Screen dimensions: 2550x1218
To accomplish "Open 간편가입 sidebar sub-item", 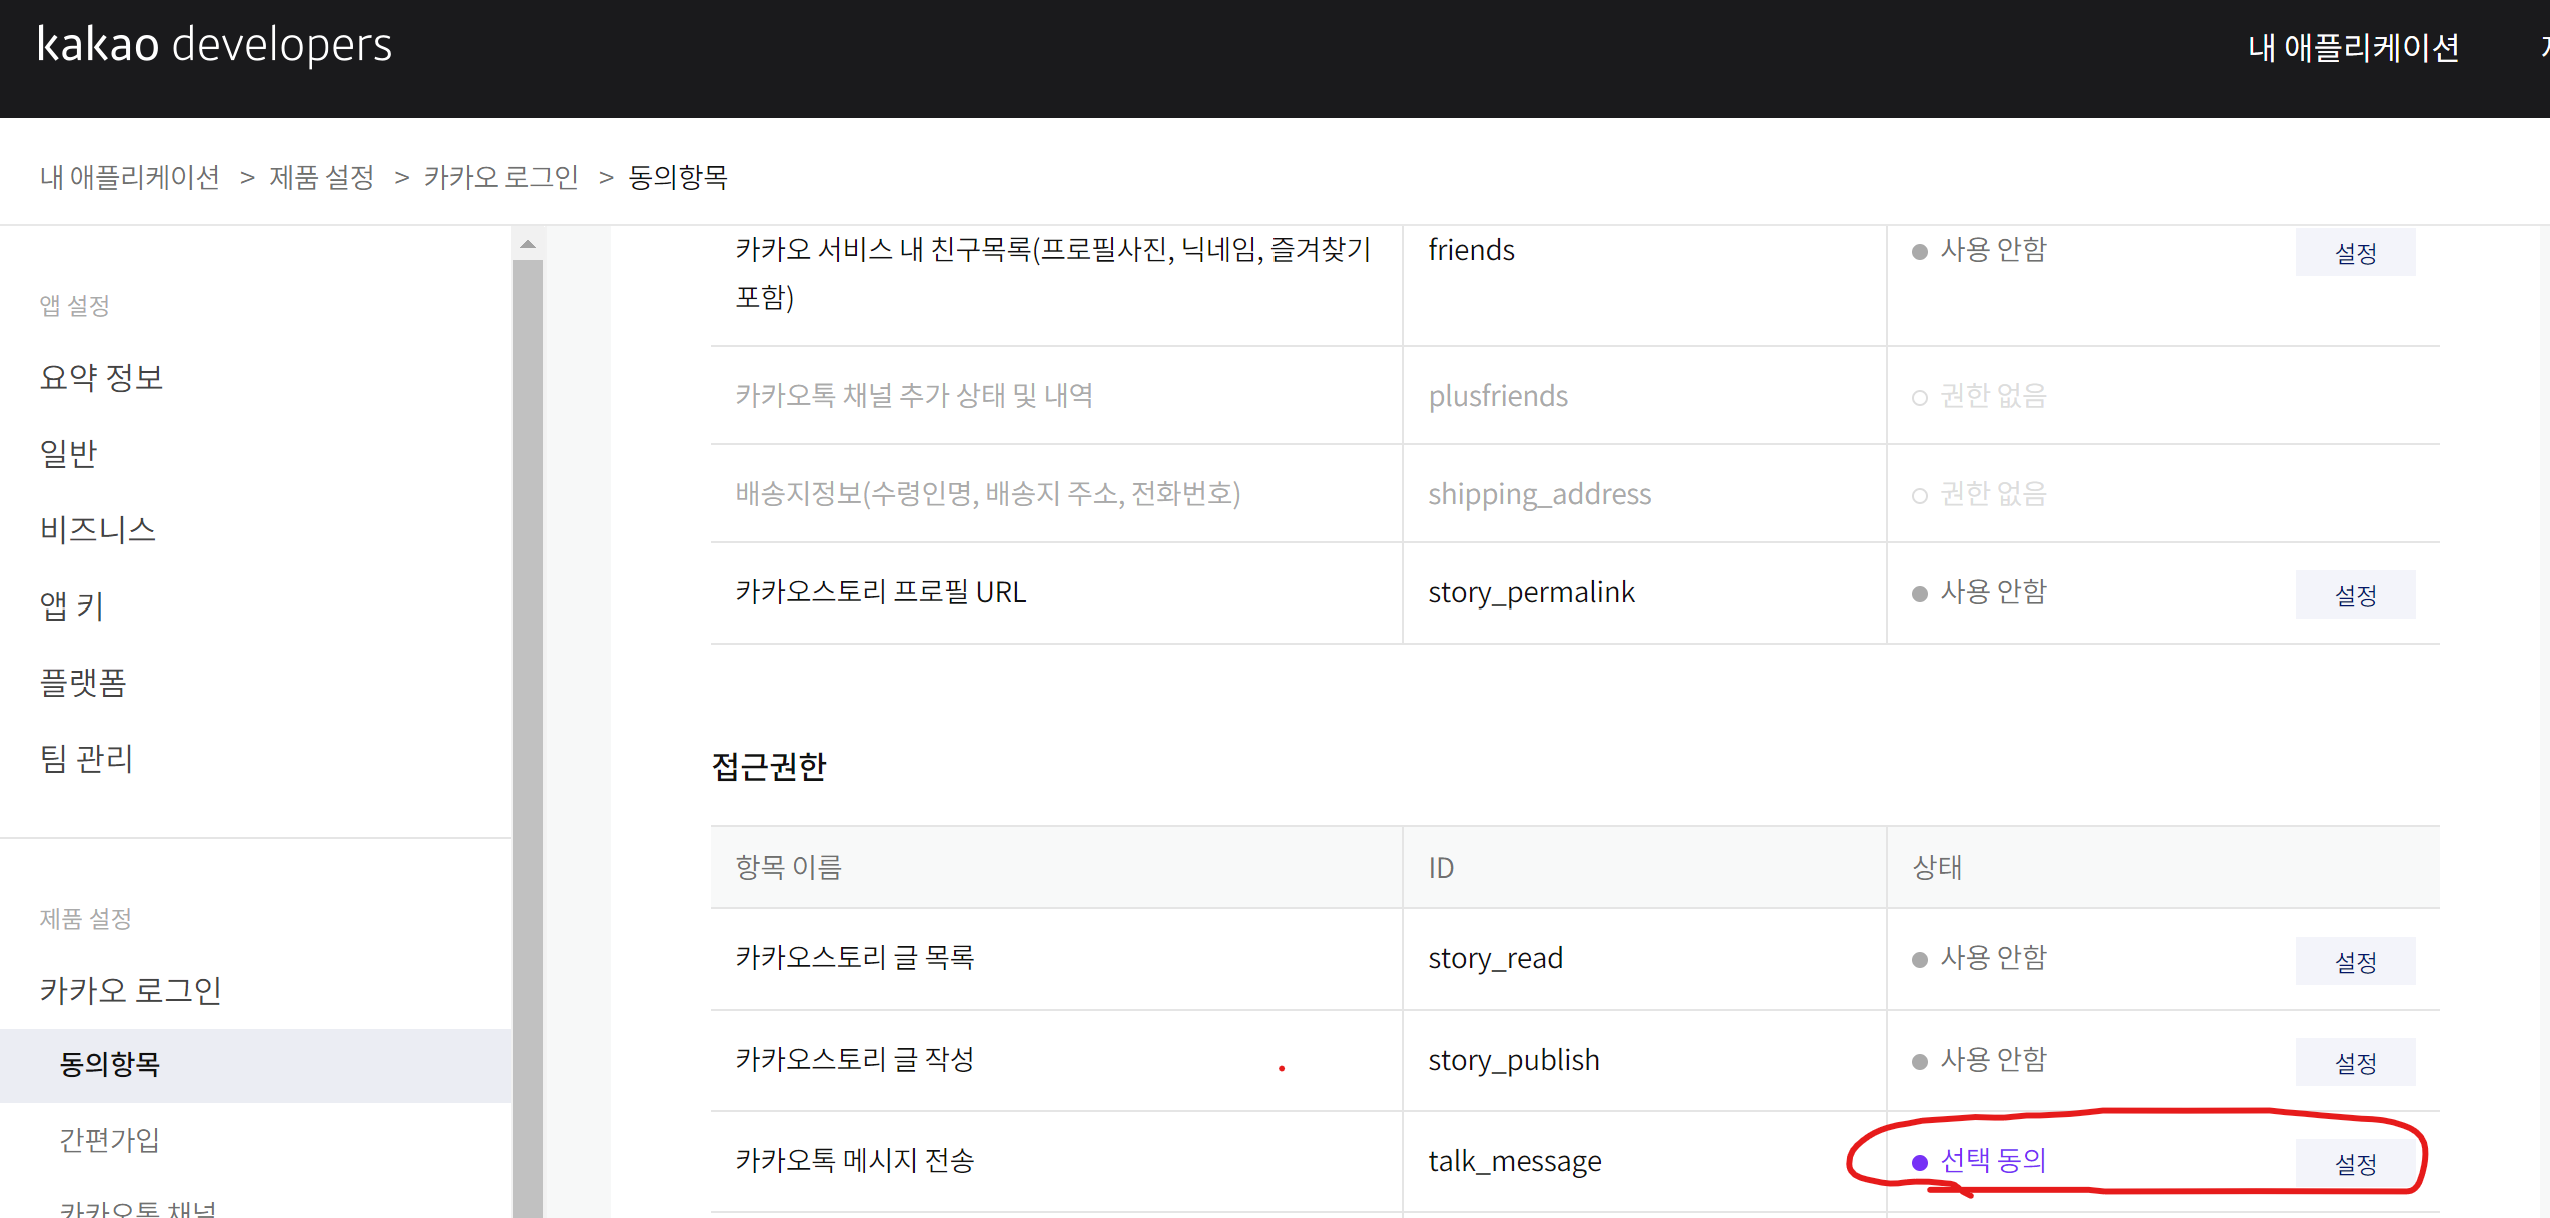I will [x=110, y=1139].
